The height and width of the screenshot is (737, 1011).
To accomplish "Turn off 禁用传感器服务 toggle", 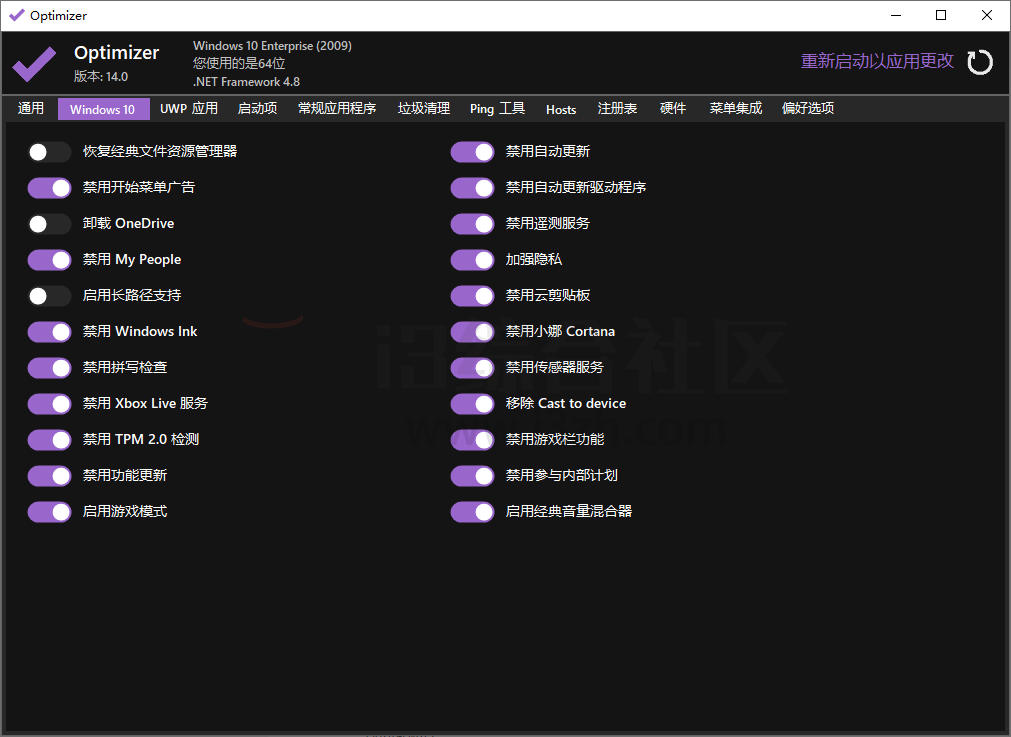I will pyautogui.click(x=473, y=368).
